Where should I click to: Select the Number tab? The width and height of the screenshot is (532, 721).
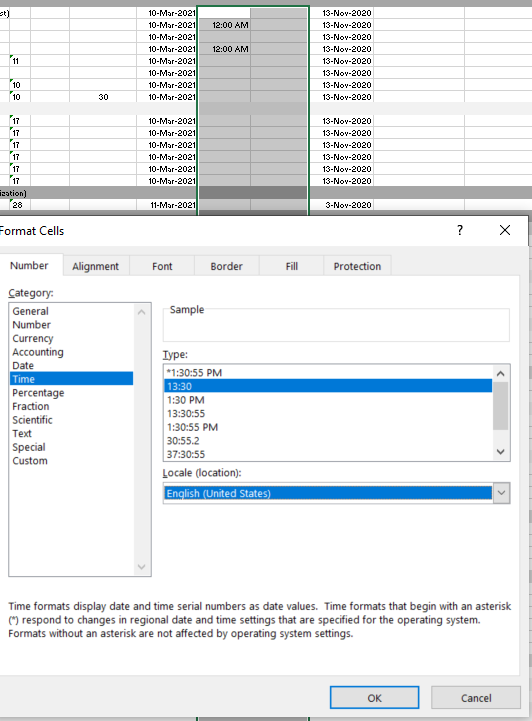click(29, 265)
